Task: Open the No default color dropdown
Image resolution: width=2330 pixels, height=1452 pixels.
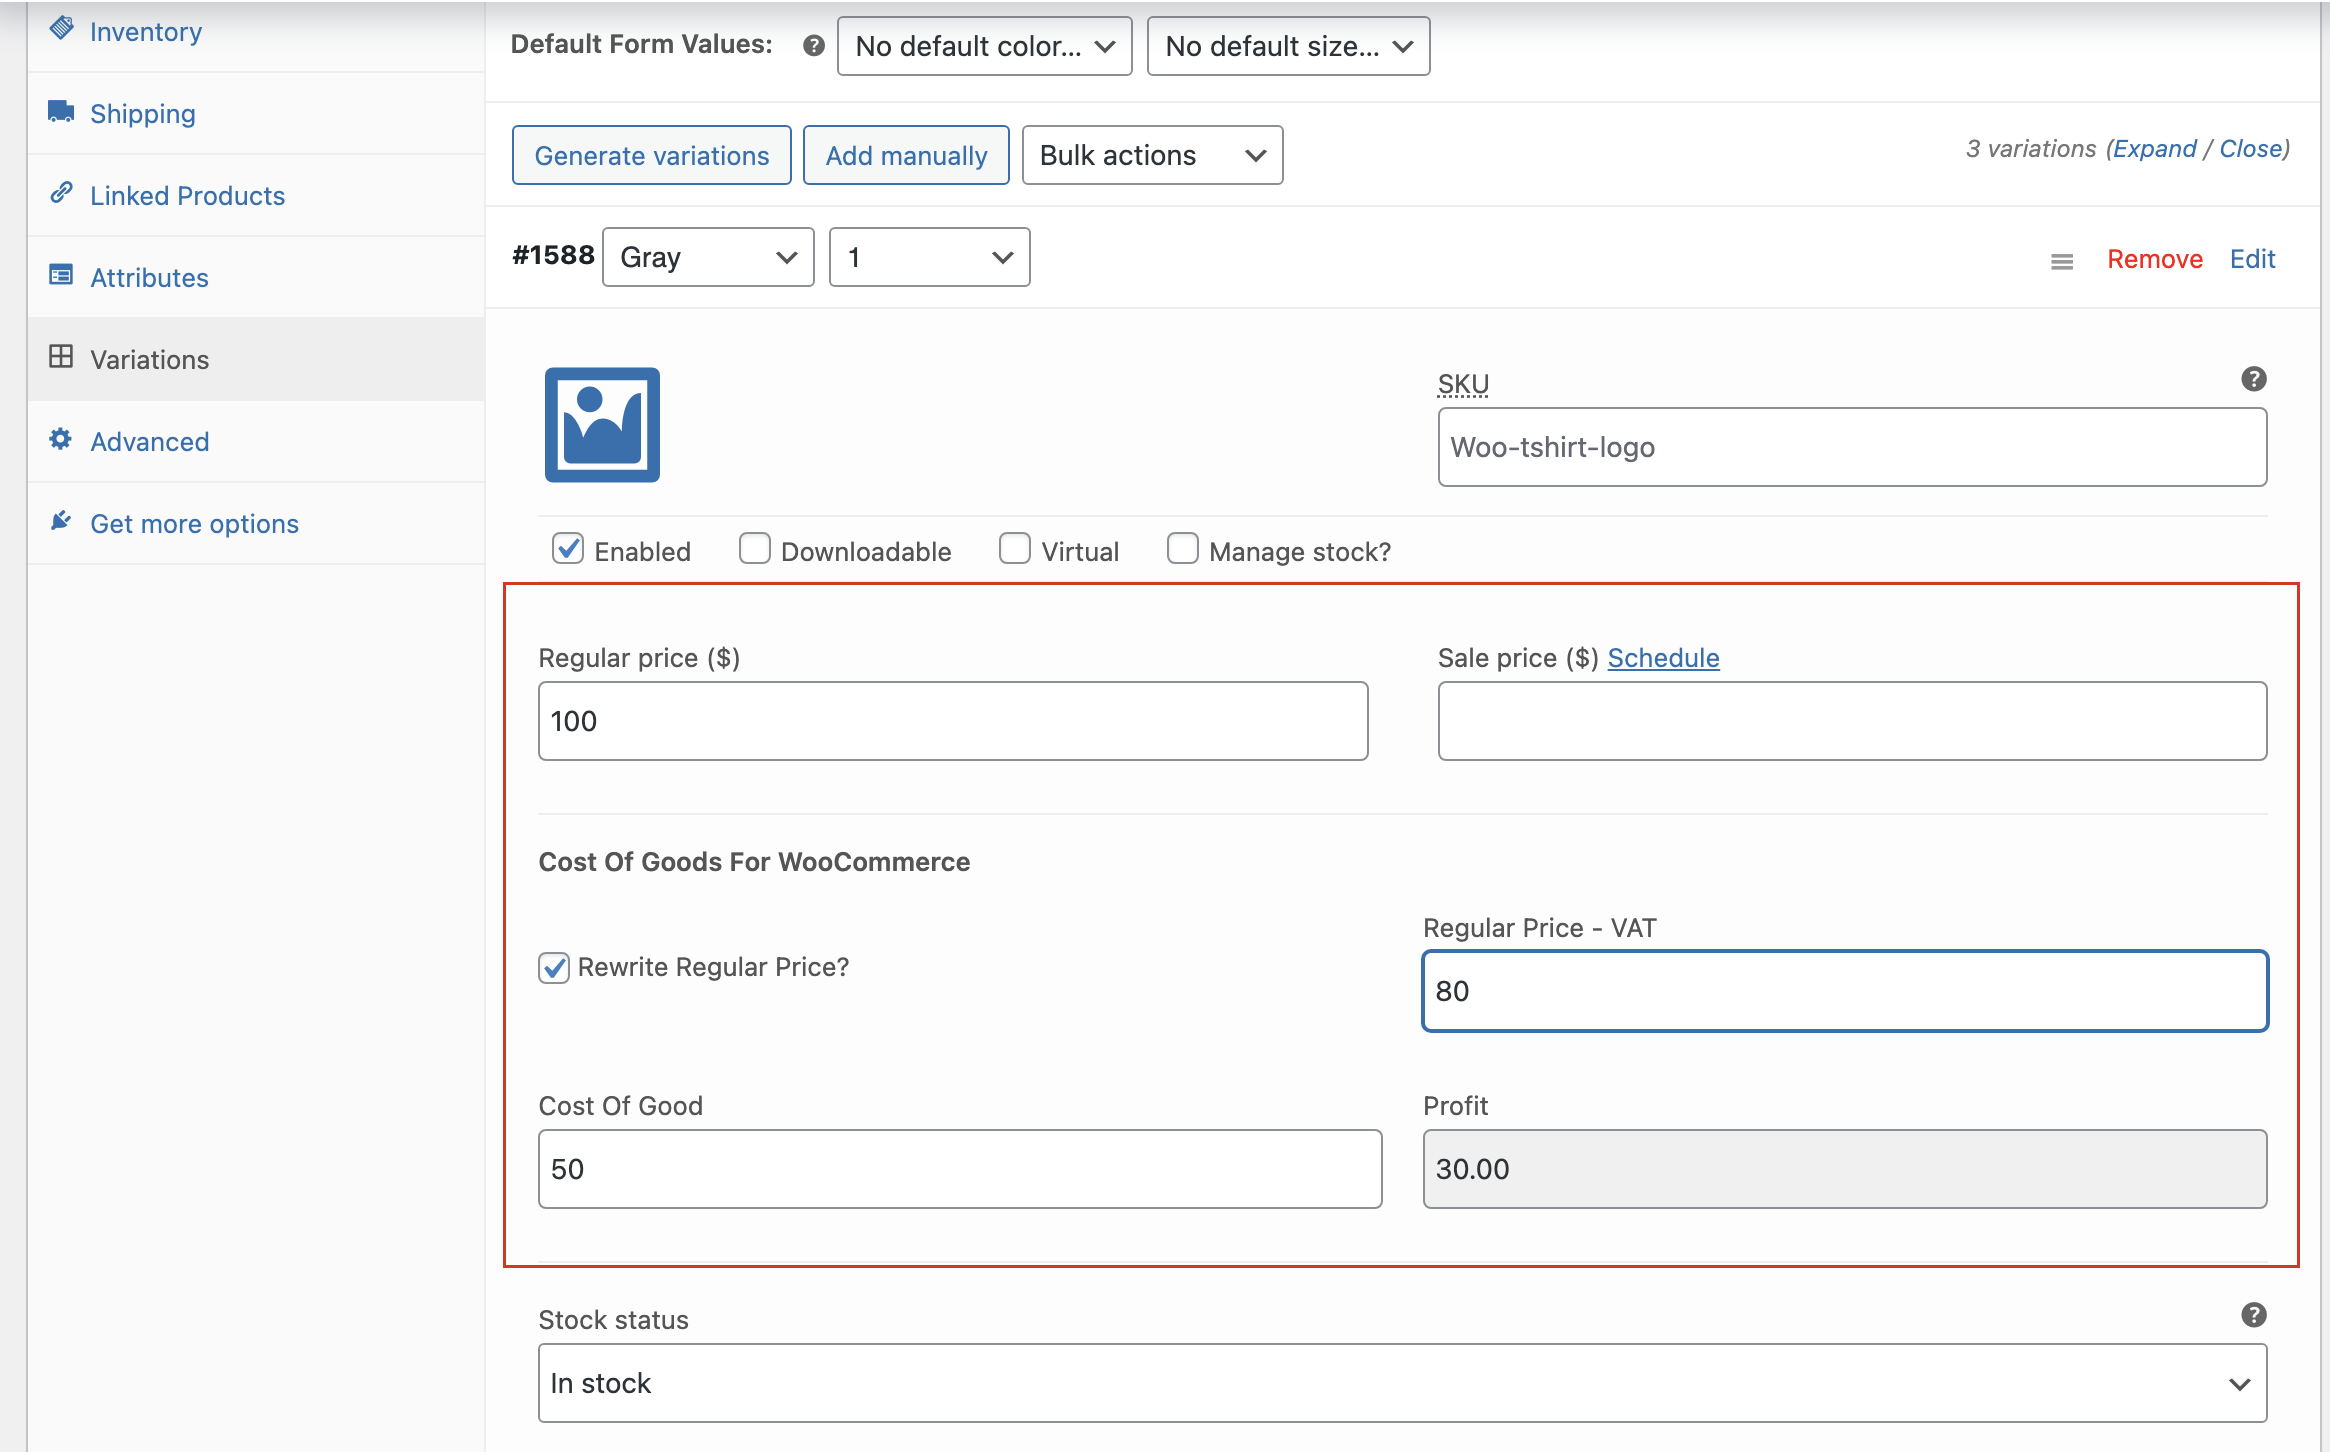Action: [x=984, y=46]
